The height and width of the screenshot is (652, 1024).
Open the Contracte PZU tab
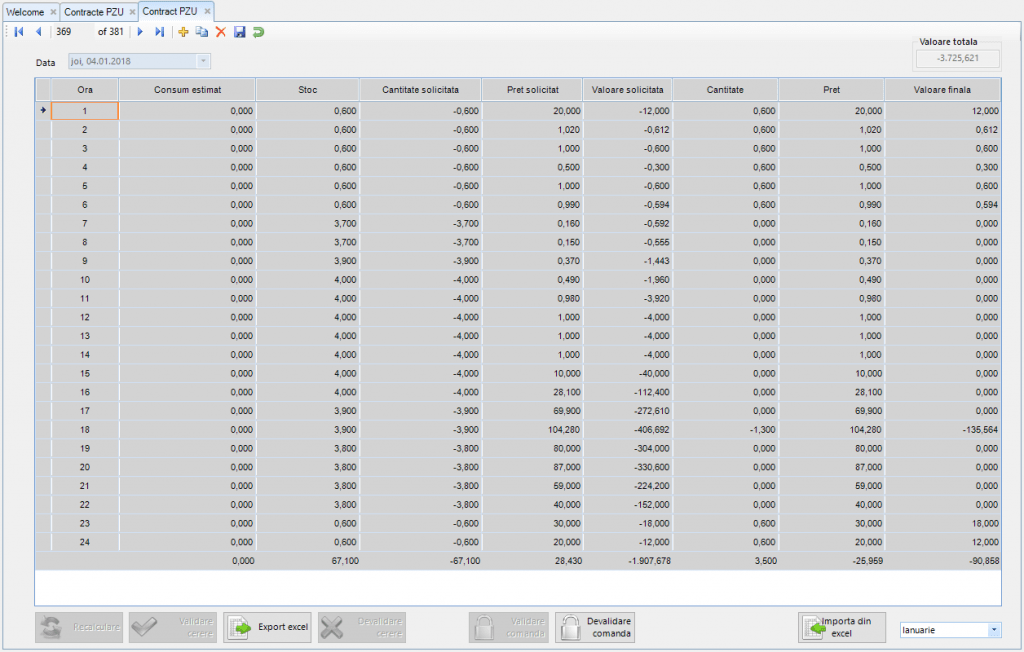click(x=93, y=12)
